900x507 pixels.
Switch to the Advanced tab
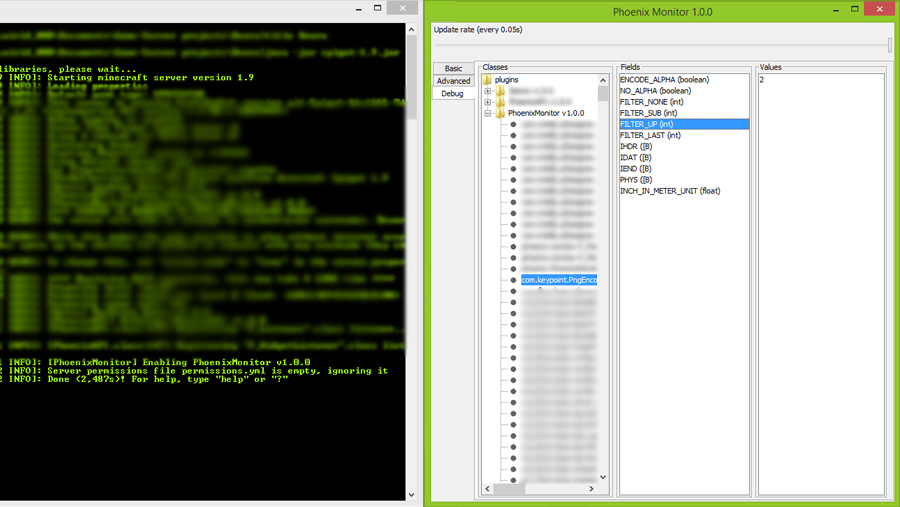point(453,81)
